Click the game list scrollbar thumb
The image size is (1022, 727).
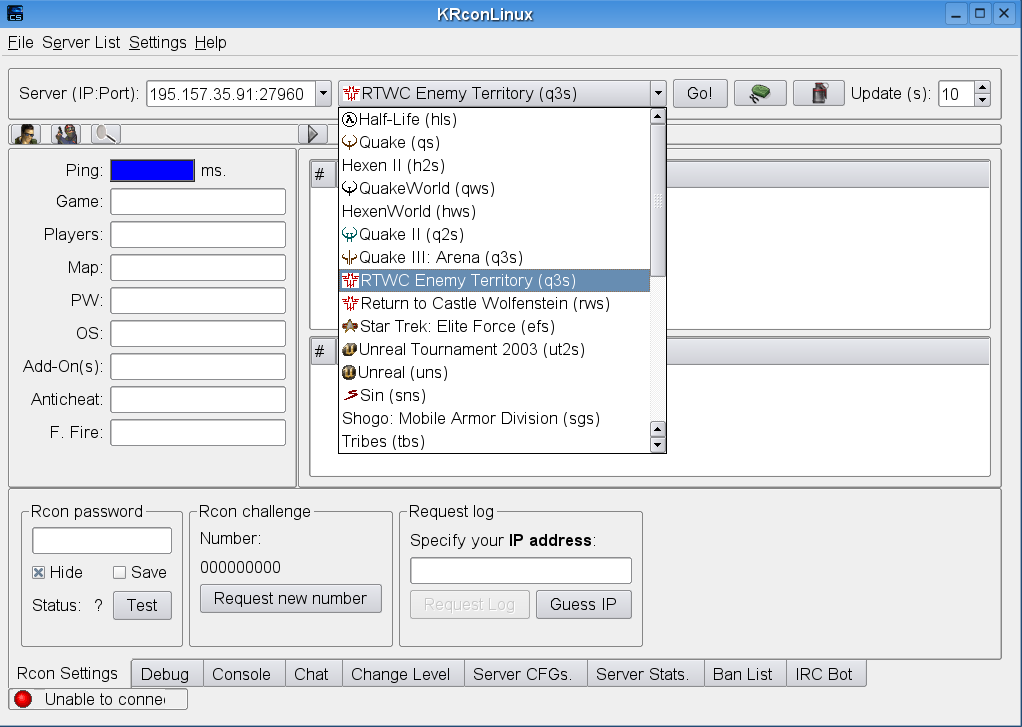(x=658, y=201)
